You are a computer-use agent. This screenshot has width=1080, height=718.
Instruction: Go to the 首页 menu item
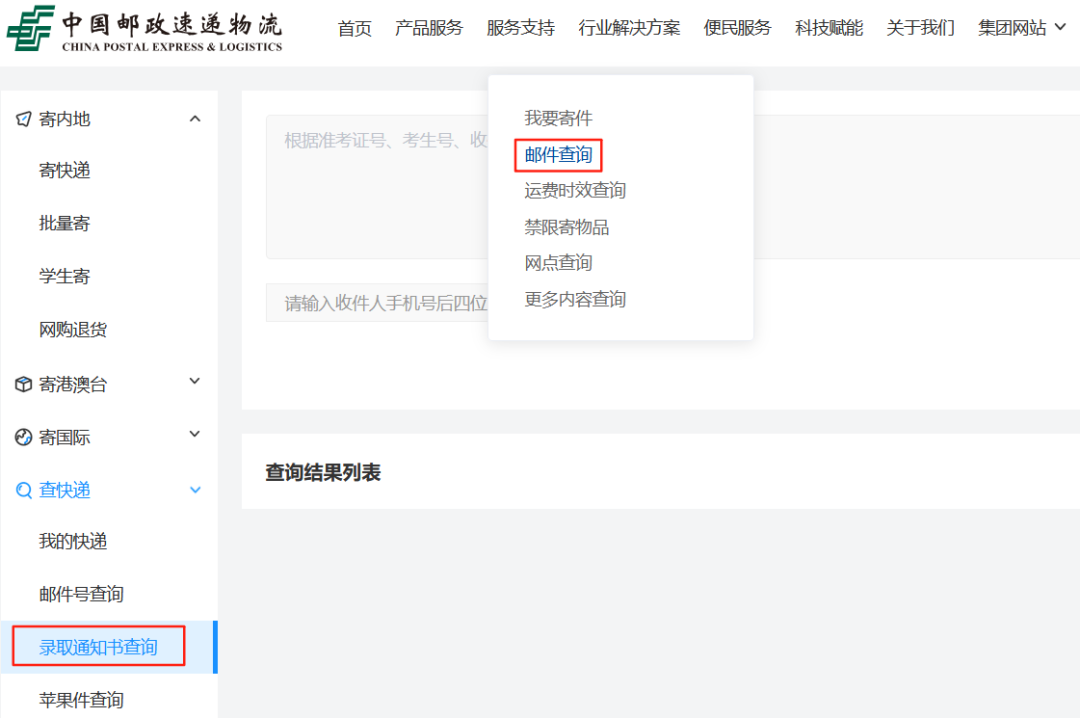(x=354, y=28)
